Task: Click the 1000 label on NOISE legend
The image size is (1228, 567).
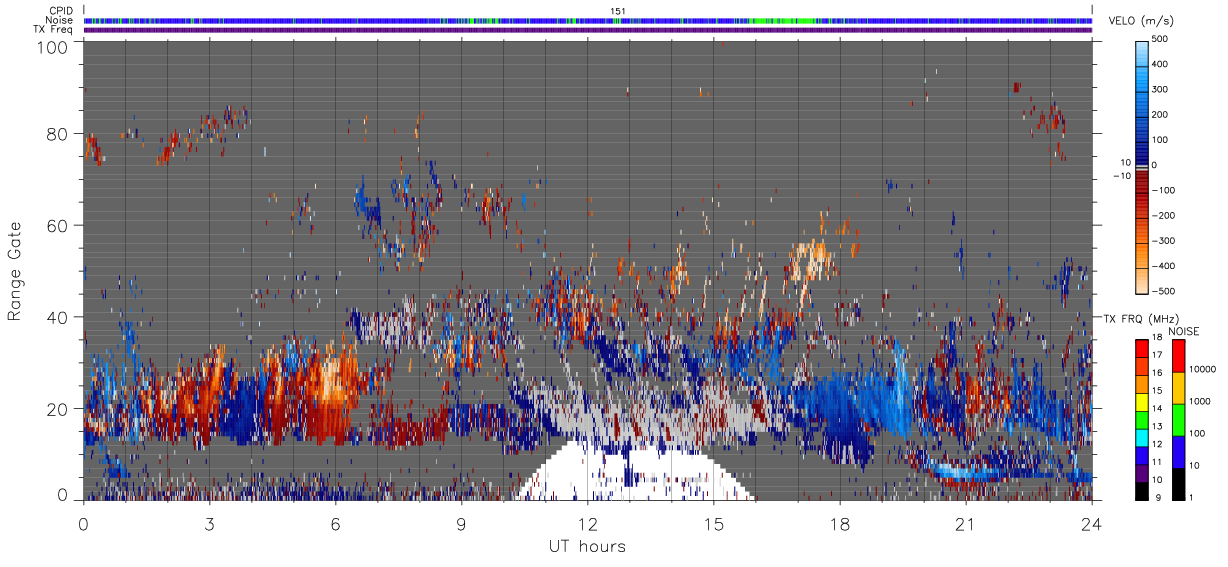Action: point(1201,401)
